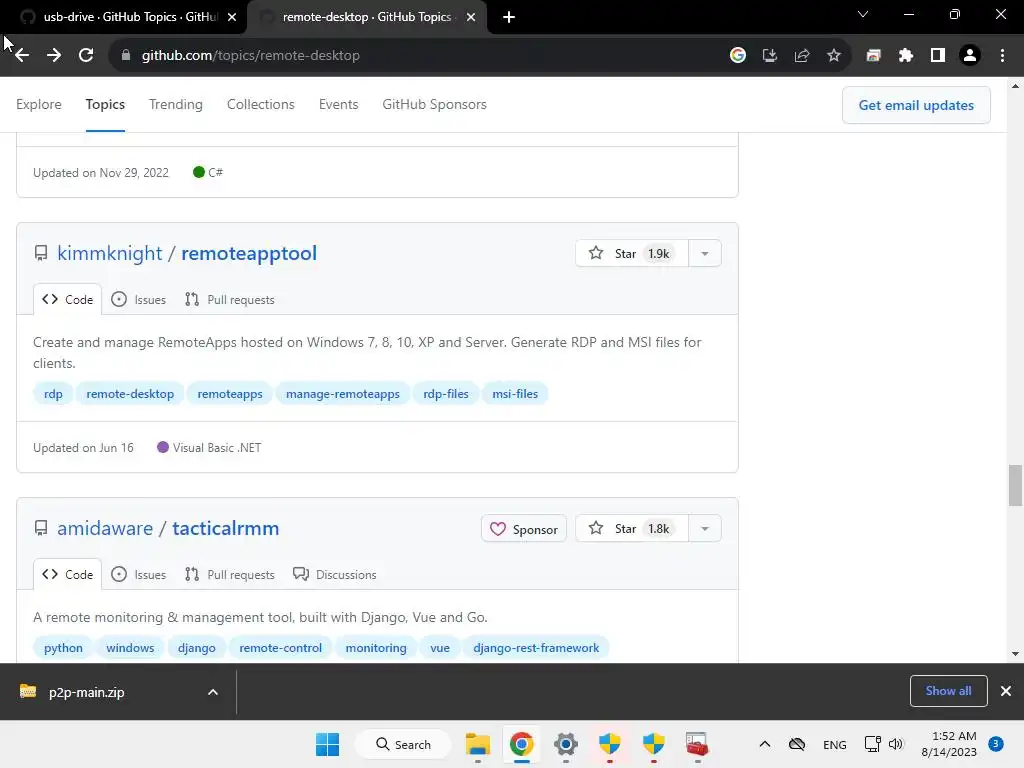Open Windows Start menu
The width and height of the screenshot is (1024, 768).
(328, 744)
